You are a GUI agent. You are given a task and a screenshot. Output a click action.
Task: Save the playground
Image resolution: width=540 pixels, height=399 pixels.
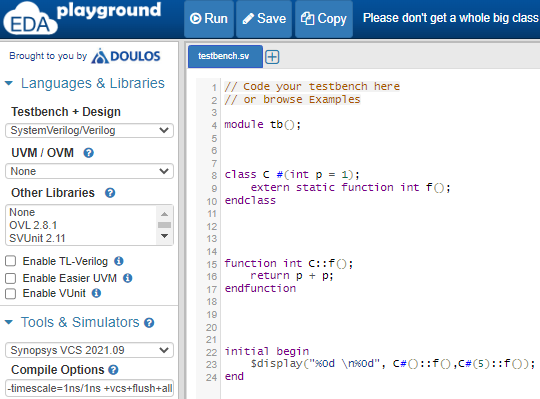(264, 19)
